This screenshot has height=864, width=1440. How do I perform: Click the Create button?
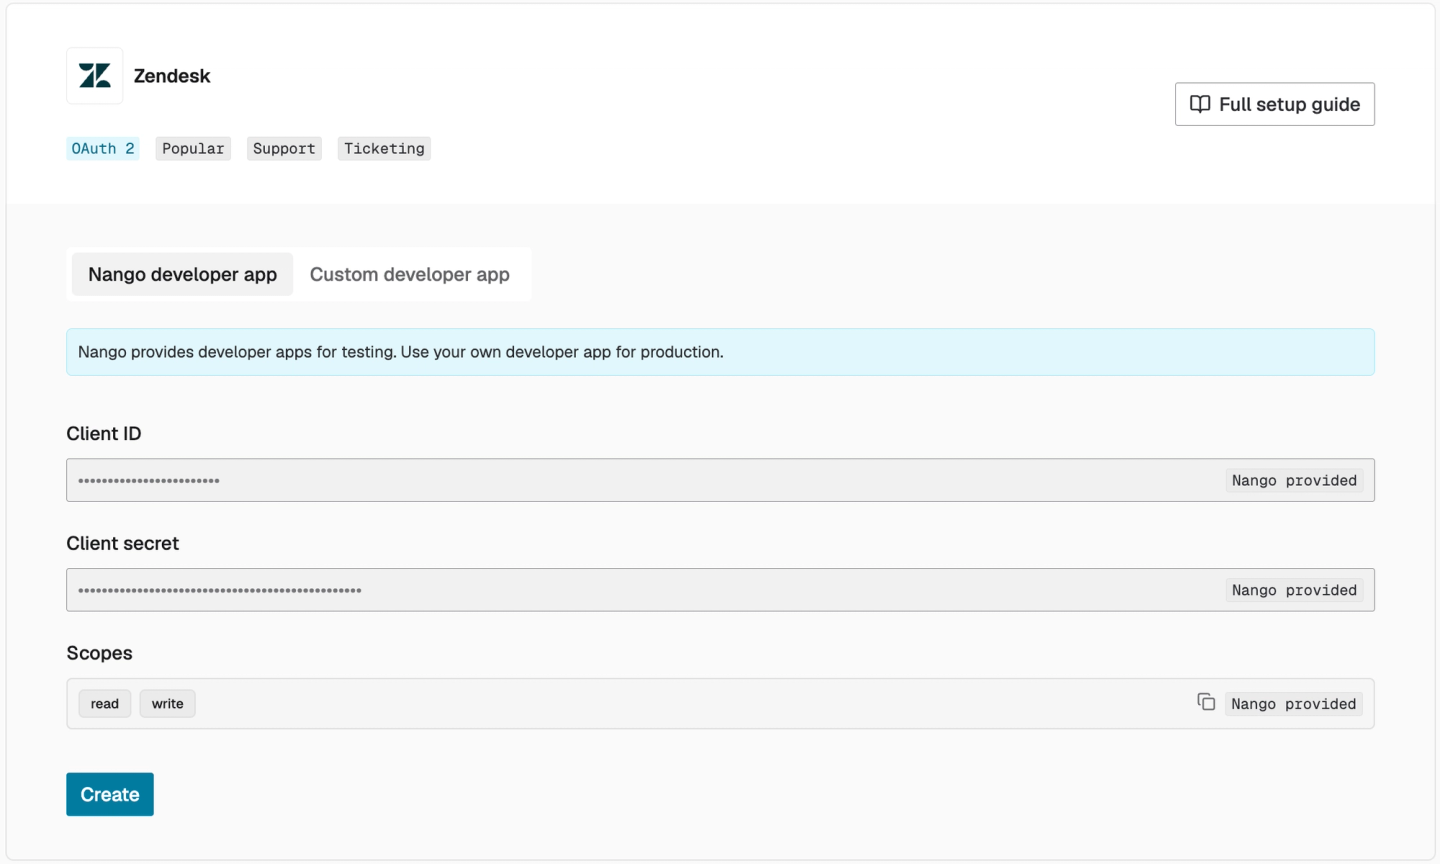[110, 794]
